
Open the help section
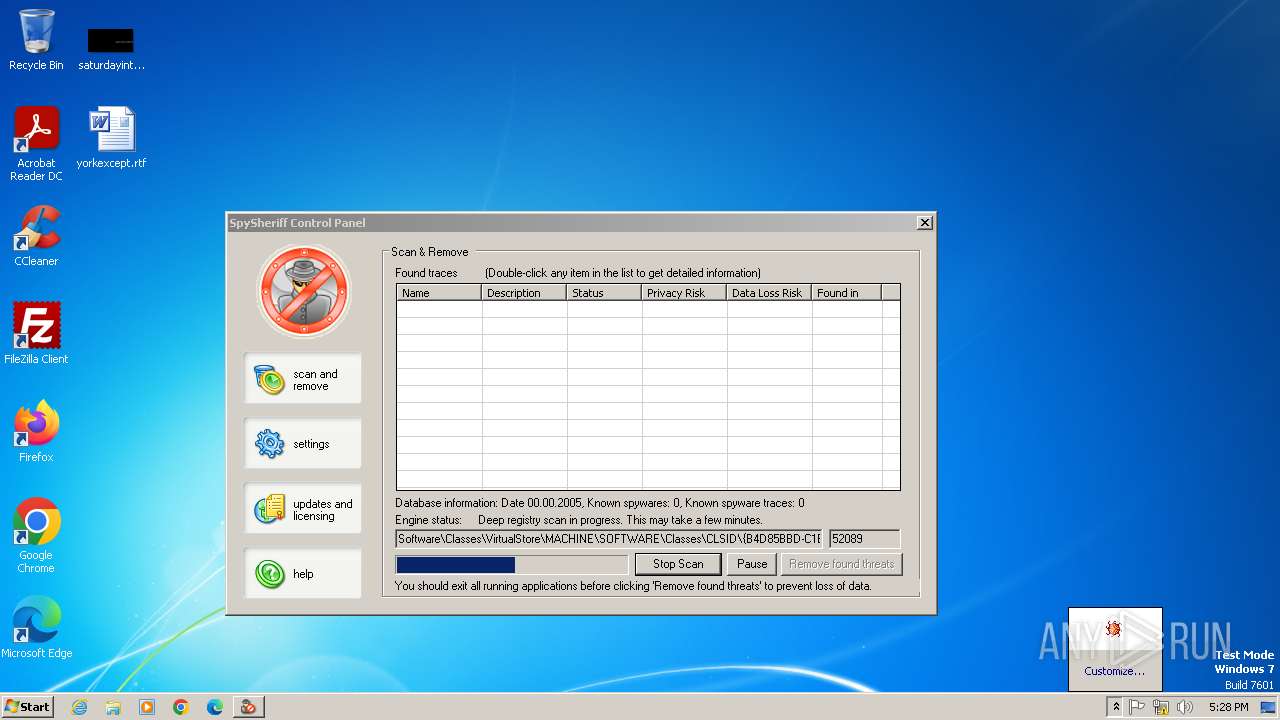coord(303,574)
